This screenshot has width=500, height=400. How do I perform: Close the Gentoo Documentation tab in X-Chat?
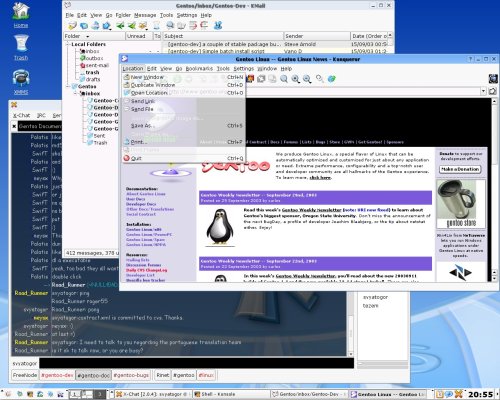pos(14,126)
